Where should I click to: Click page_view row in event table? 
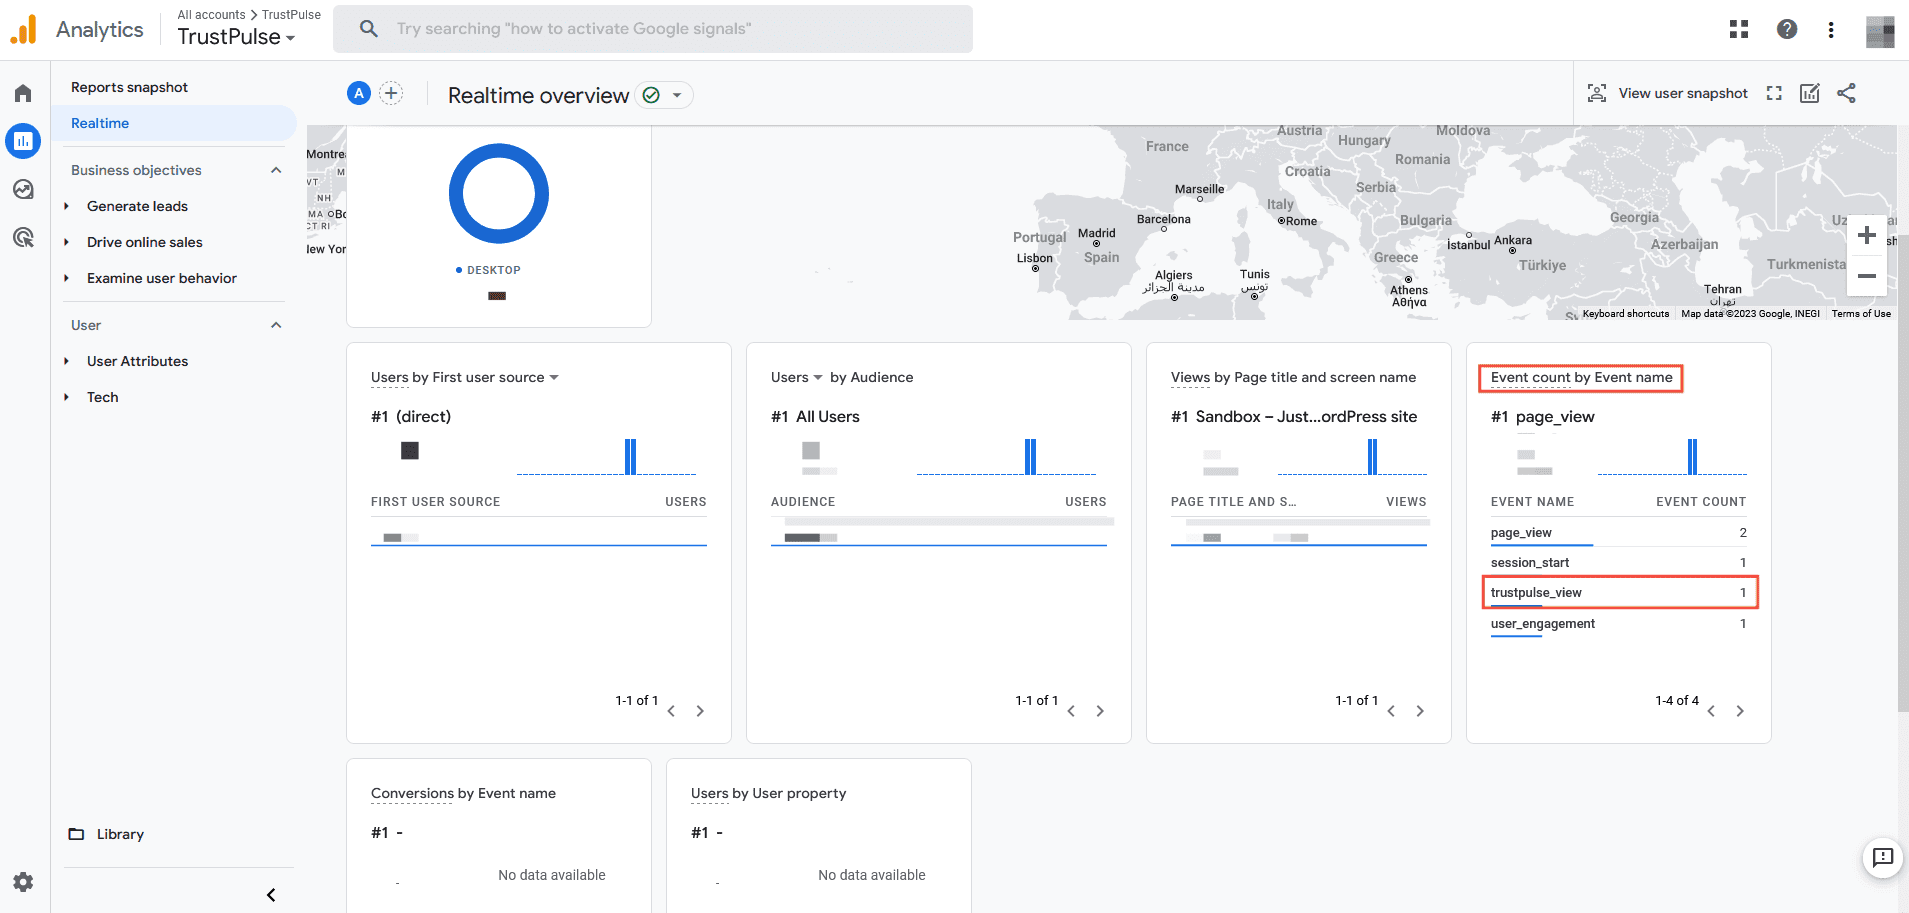point(1618,533)
